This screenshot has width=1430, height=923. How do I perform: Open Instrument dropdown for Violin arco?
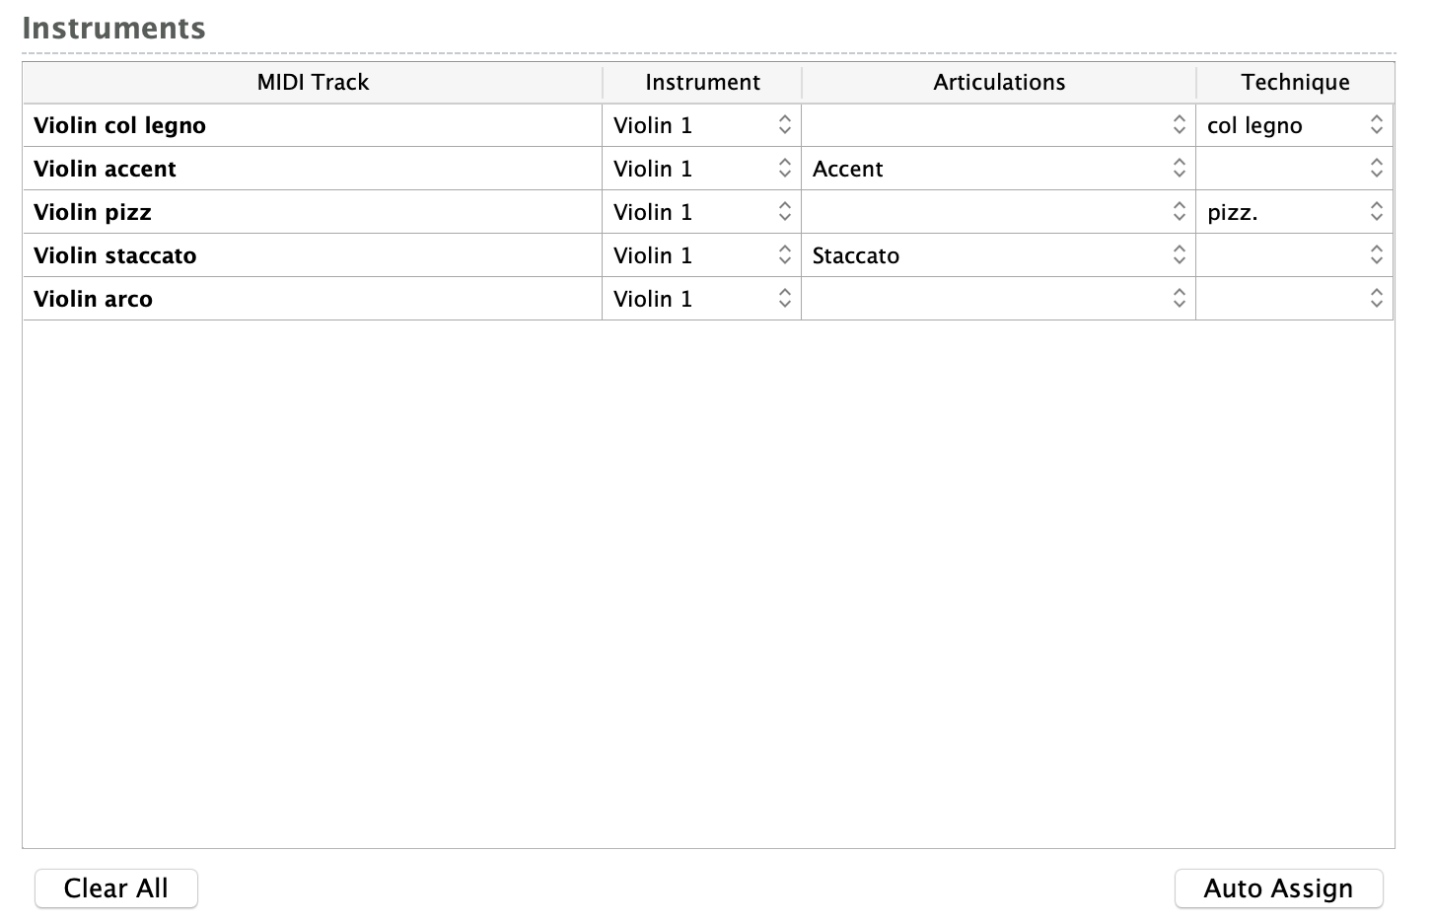tap(702, 299)
